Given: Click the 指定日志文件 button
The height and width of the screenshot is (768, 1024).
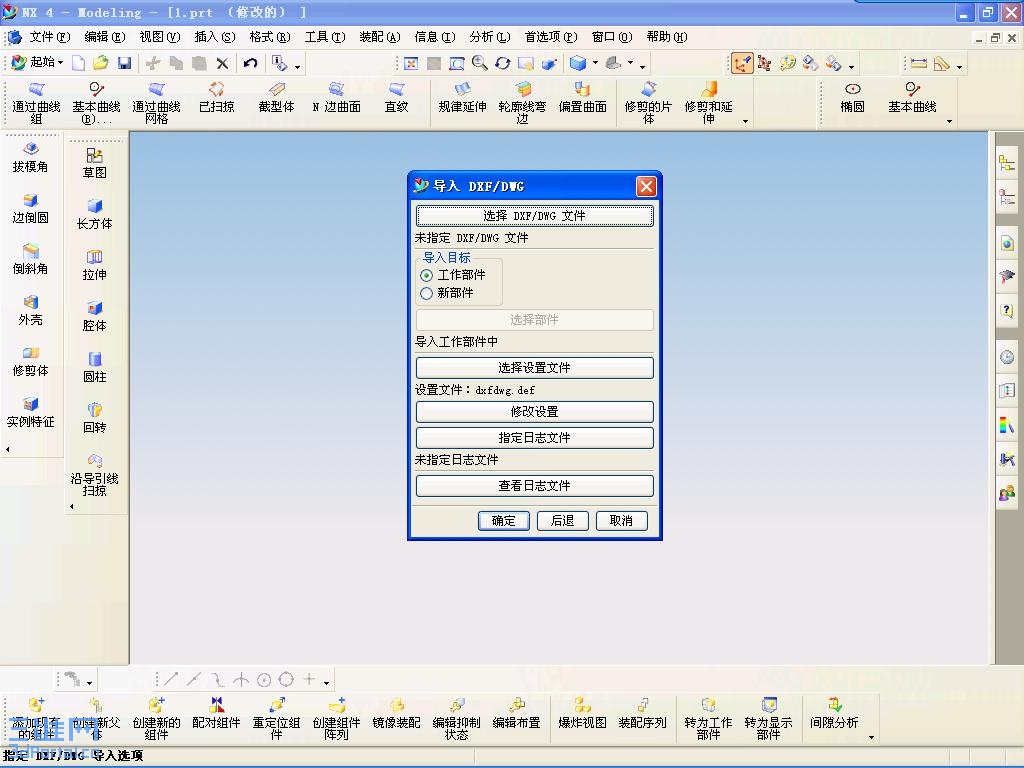Looking at the screenshot, I should pyautogui.click(x=534, y=438).
